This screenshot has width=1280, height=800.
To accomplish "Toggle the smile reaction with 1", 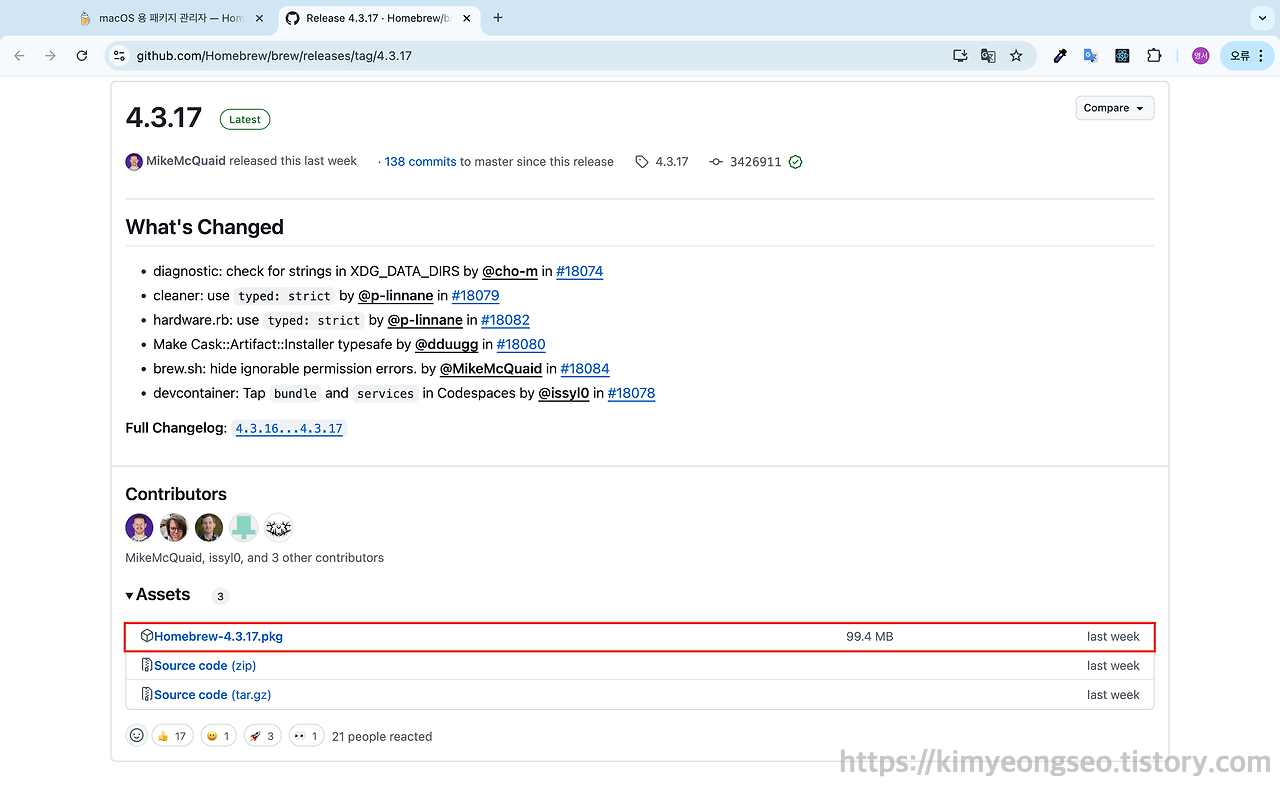I will pos(219,736).
